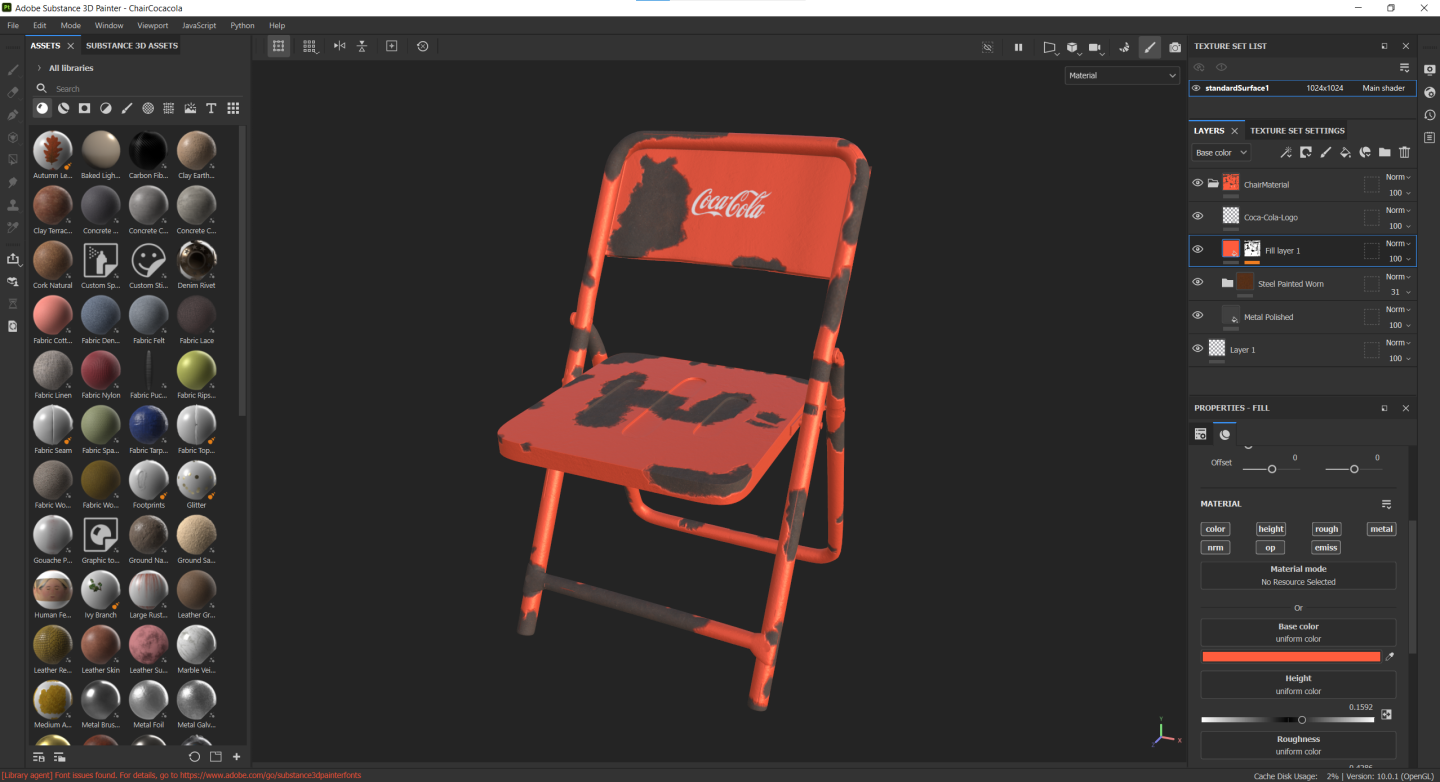Hide the Steel Painted Worn layer

1197,282
